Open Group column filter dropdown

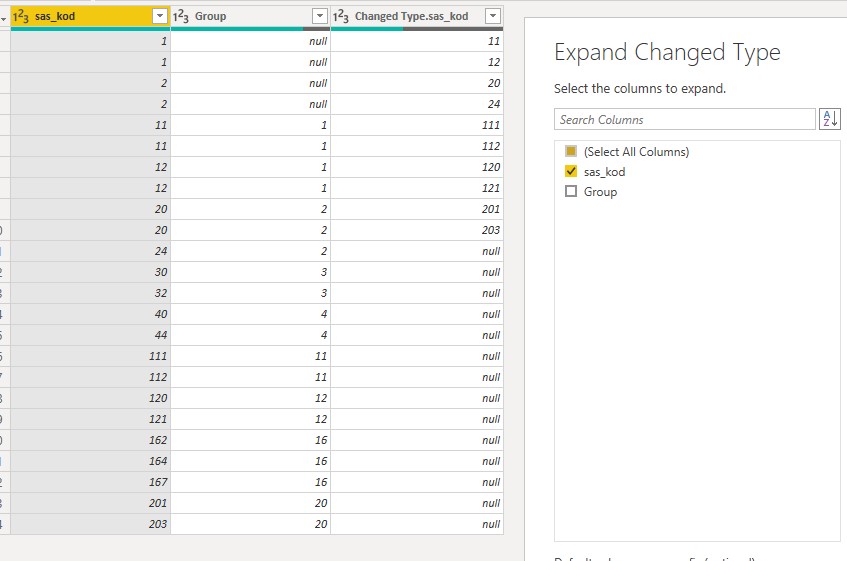click(x=320, y=16)
